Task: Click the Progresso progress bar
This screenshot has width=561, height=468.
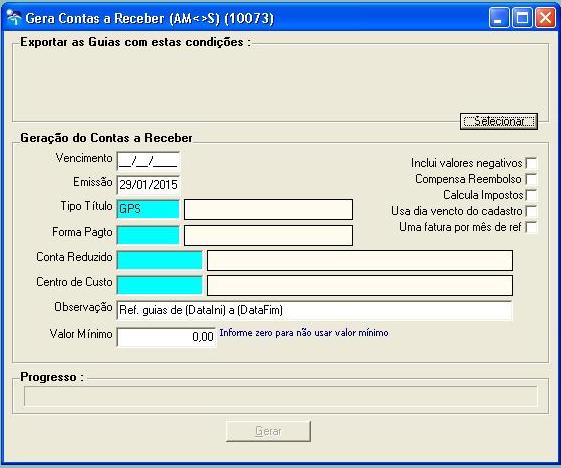Action: tap(280, 396)
